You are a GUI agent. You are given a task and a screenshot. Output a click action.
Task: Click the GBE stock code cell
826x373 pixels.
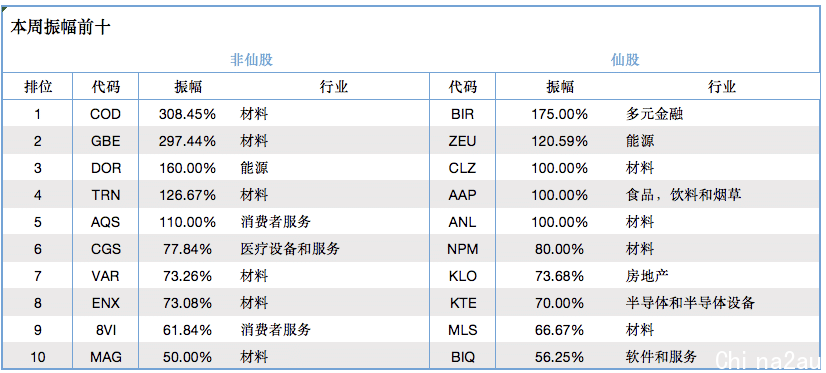click(105, 141)
